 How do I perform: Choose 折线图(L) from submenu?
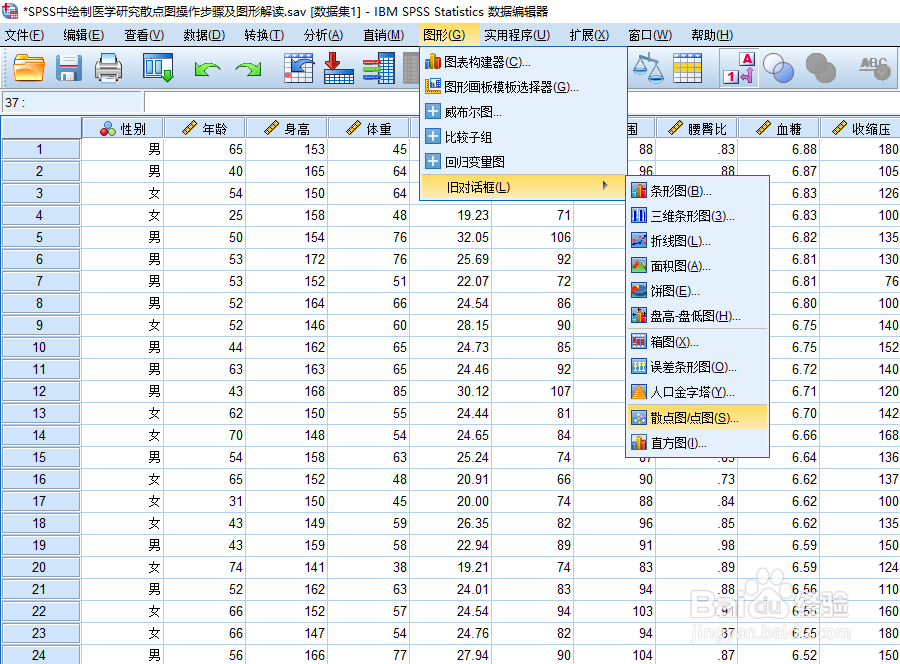[698, 241]
